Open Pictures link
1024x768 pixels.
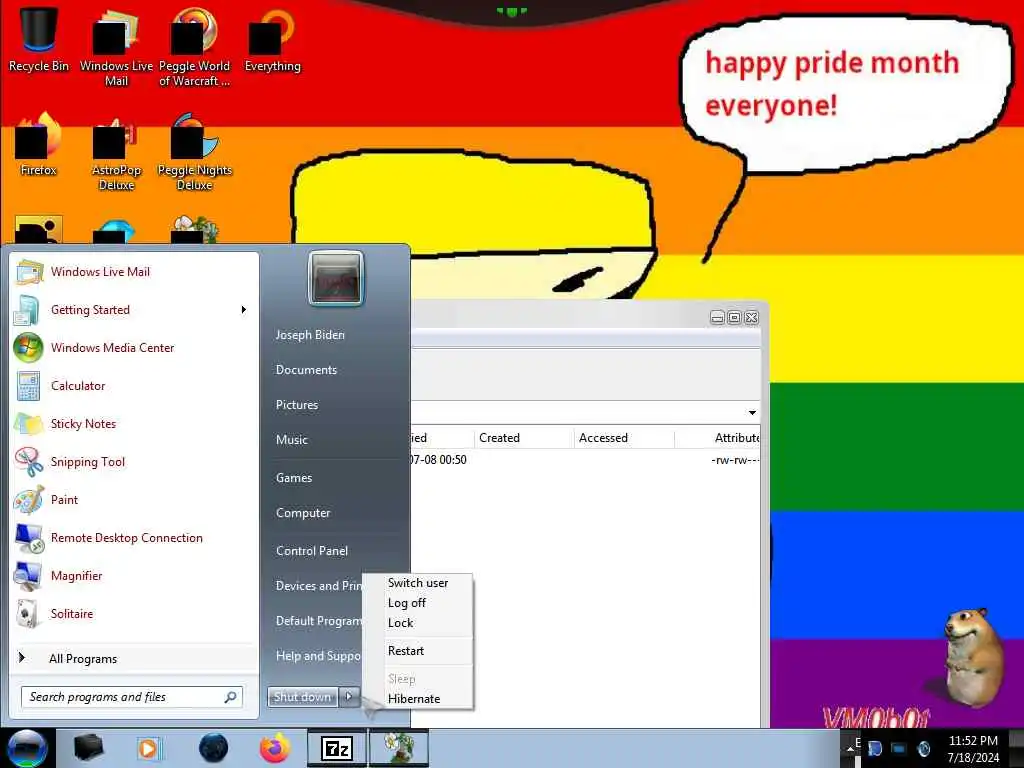tap(334, 405)
